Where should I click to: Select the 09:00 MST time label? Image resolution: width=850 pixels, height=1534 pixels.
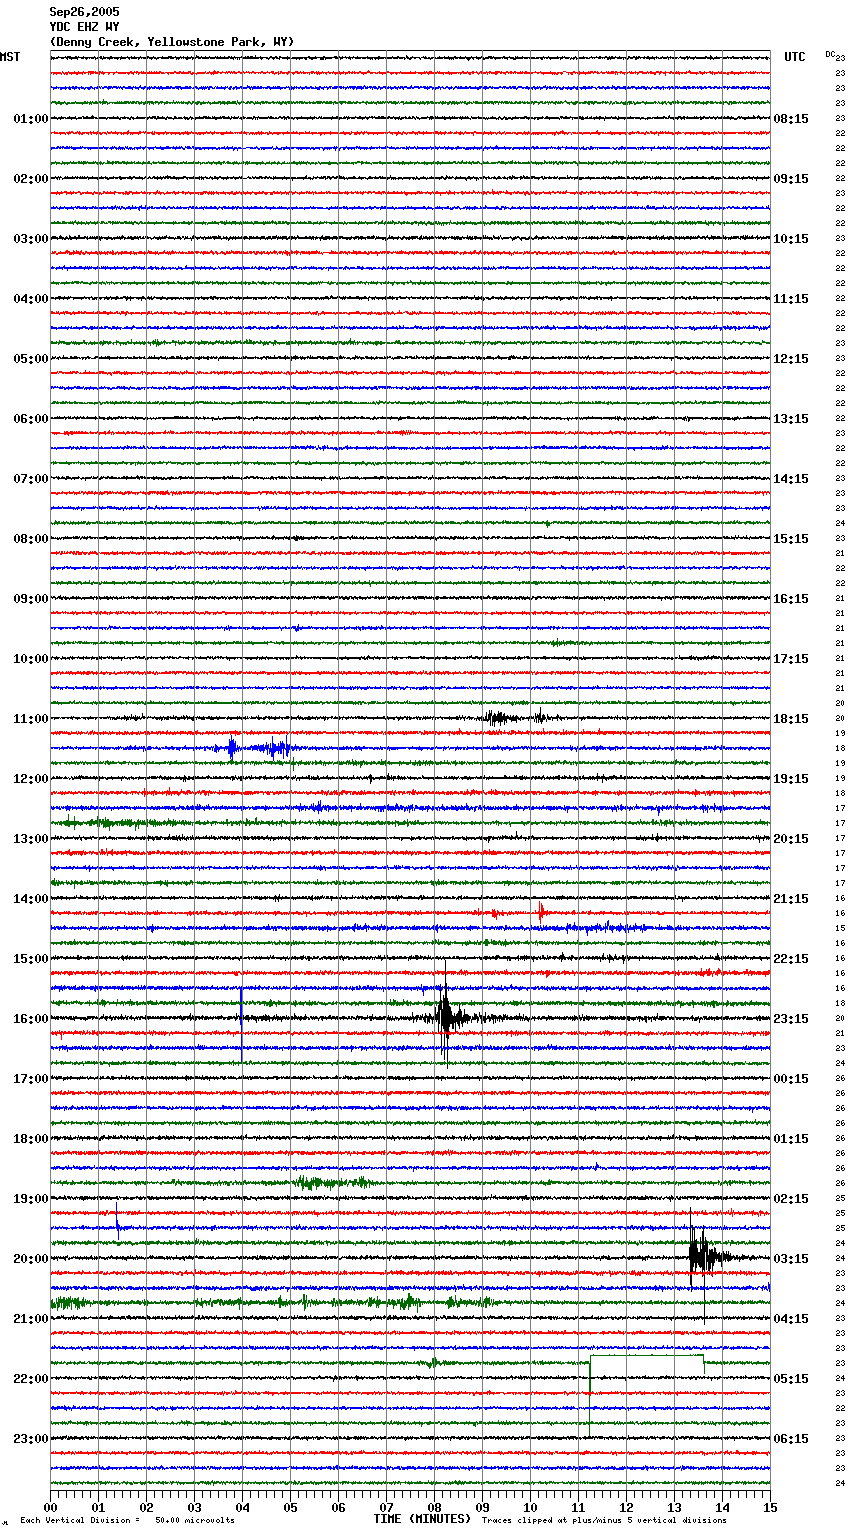pyautogui.click(x=30, y=599)
